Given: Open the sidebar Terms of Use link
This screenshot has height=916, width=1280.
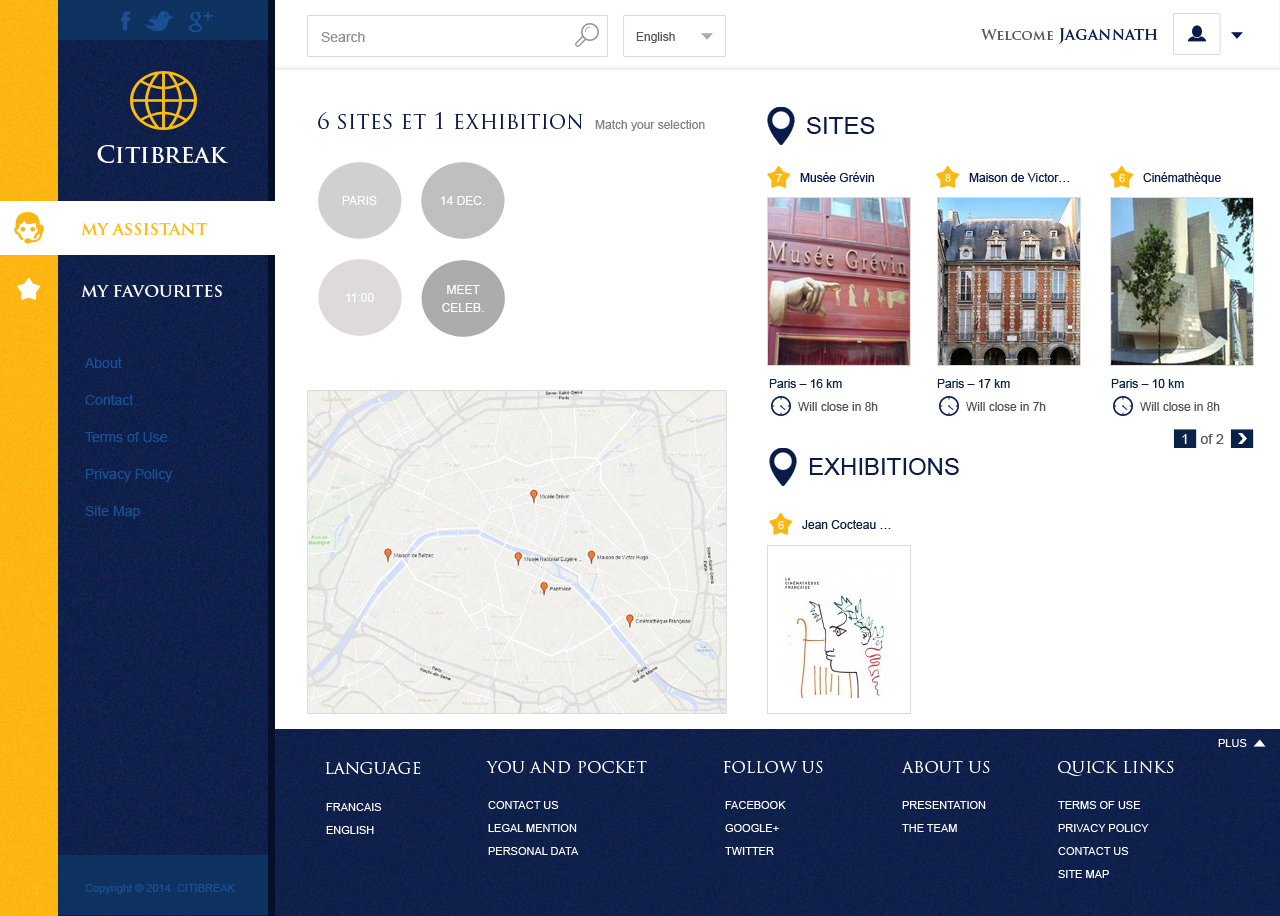Looking at the screenshot, I should point(126,437).
